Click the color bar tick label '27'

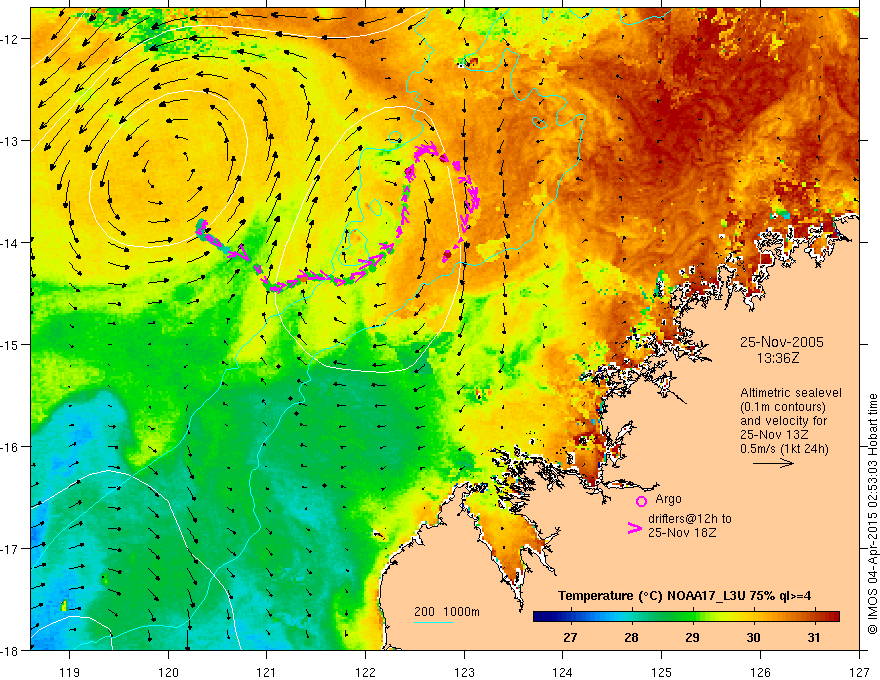pos(570,637)
